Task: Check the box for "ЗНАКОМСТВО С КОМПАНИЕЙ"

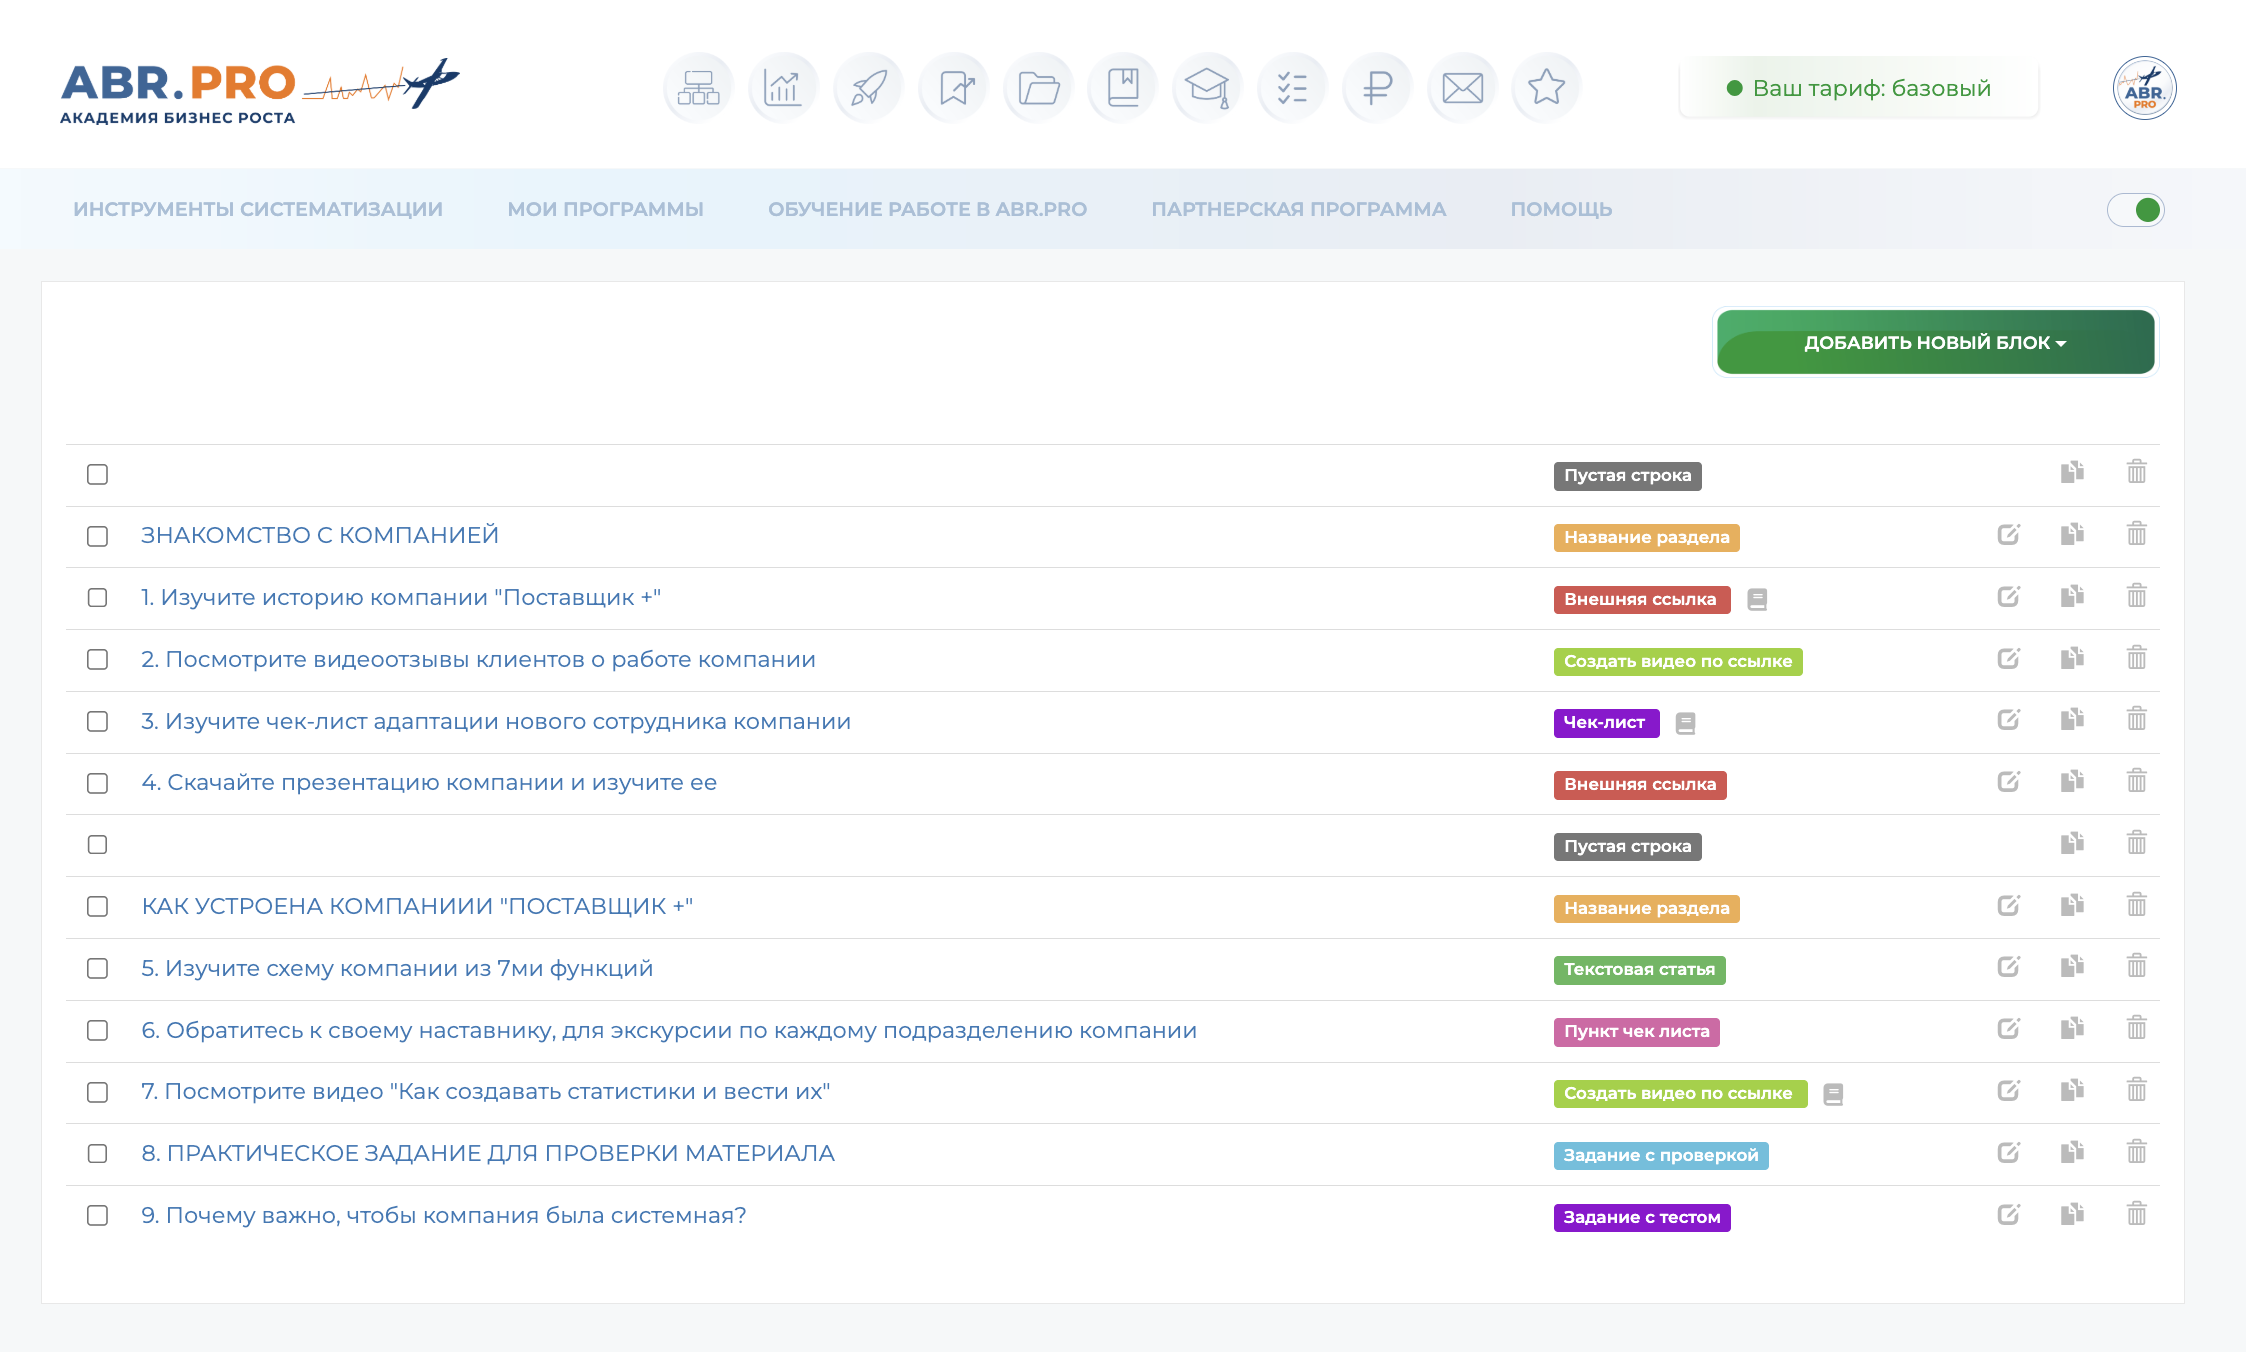Action: pyautogui.click(x=97, y=536)
